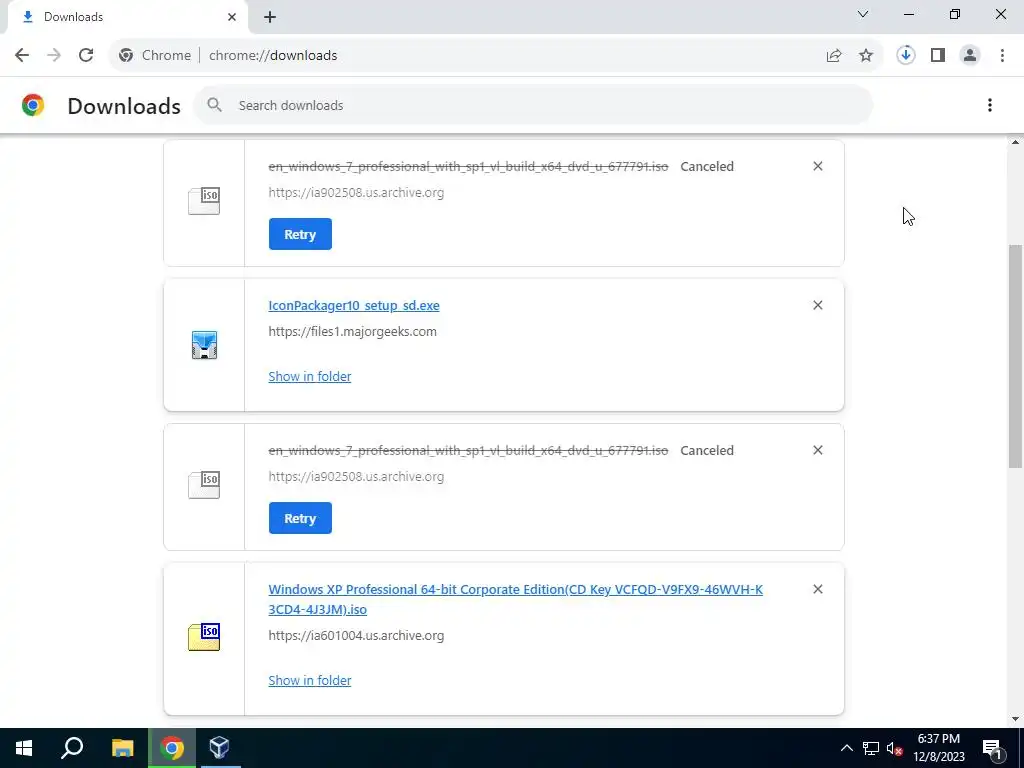The width and height of the screenshot is (1024, 768).
Task: Click the first struck-through Windows 7 iso filename
Action: 468,167
